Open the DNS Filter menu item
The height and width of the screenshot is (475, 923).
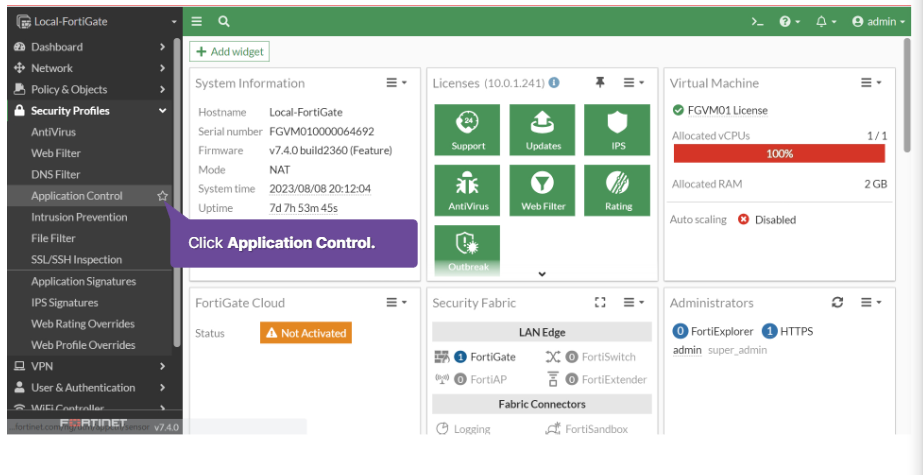(55, 174)
